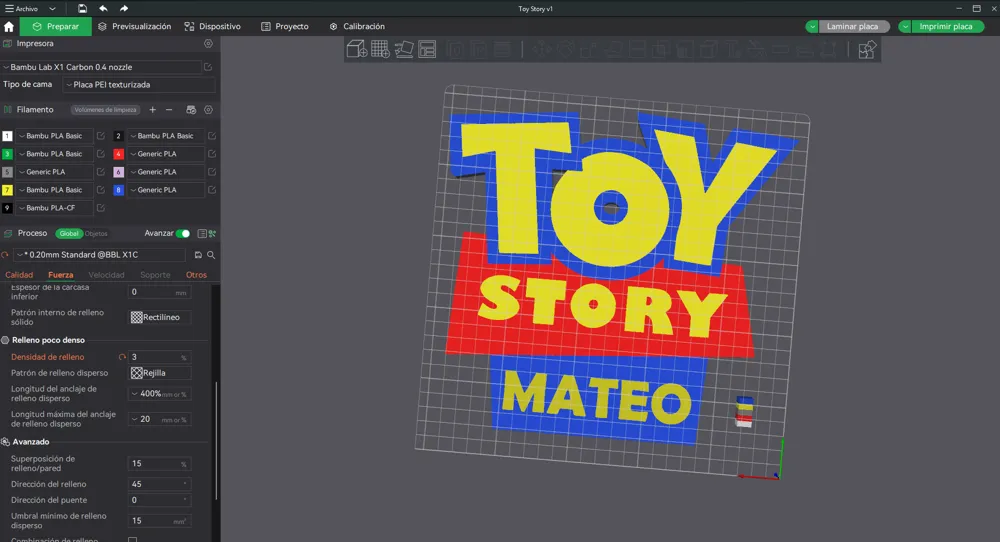The height and width of the screenshot is (542, 1000).
Task: Select the Global process scope
Action: coord(69,233)
